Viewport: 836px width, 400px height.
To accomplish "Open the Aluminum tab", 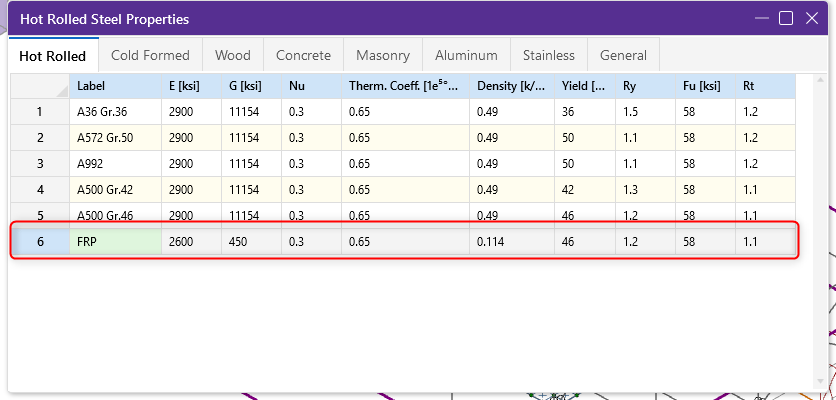I will click(466, 55).
